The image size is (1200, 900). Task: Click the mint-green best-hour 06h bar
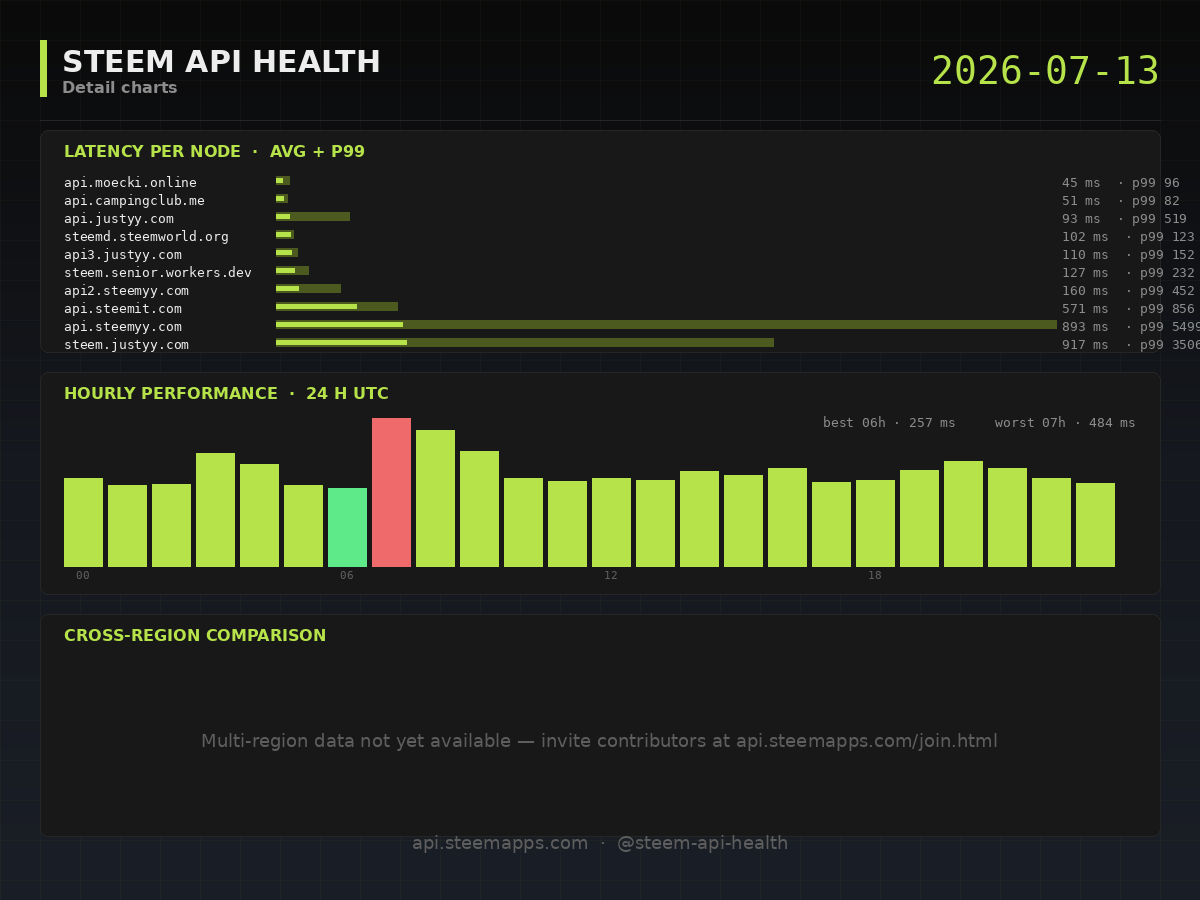347,527
